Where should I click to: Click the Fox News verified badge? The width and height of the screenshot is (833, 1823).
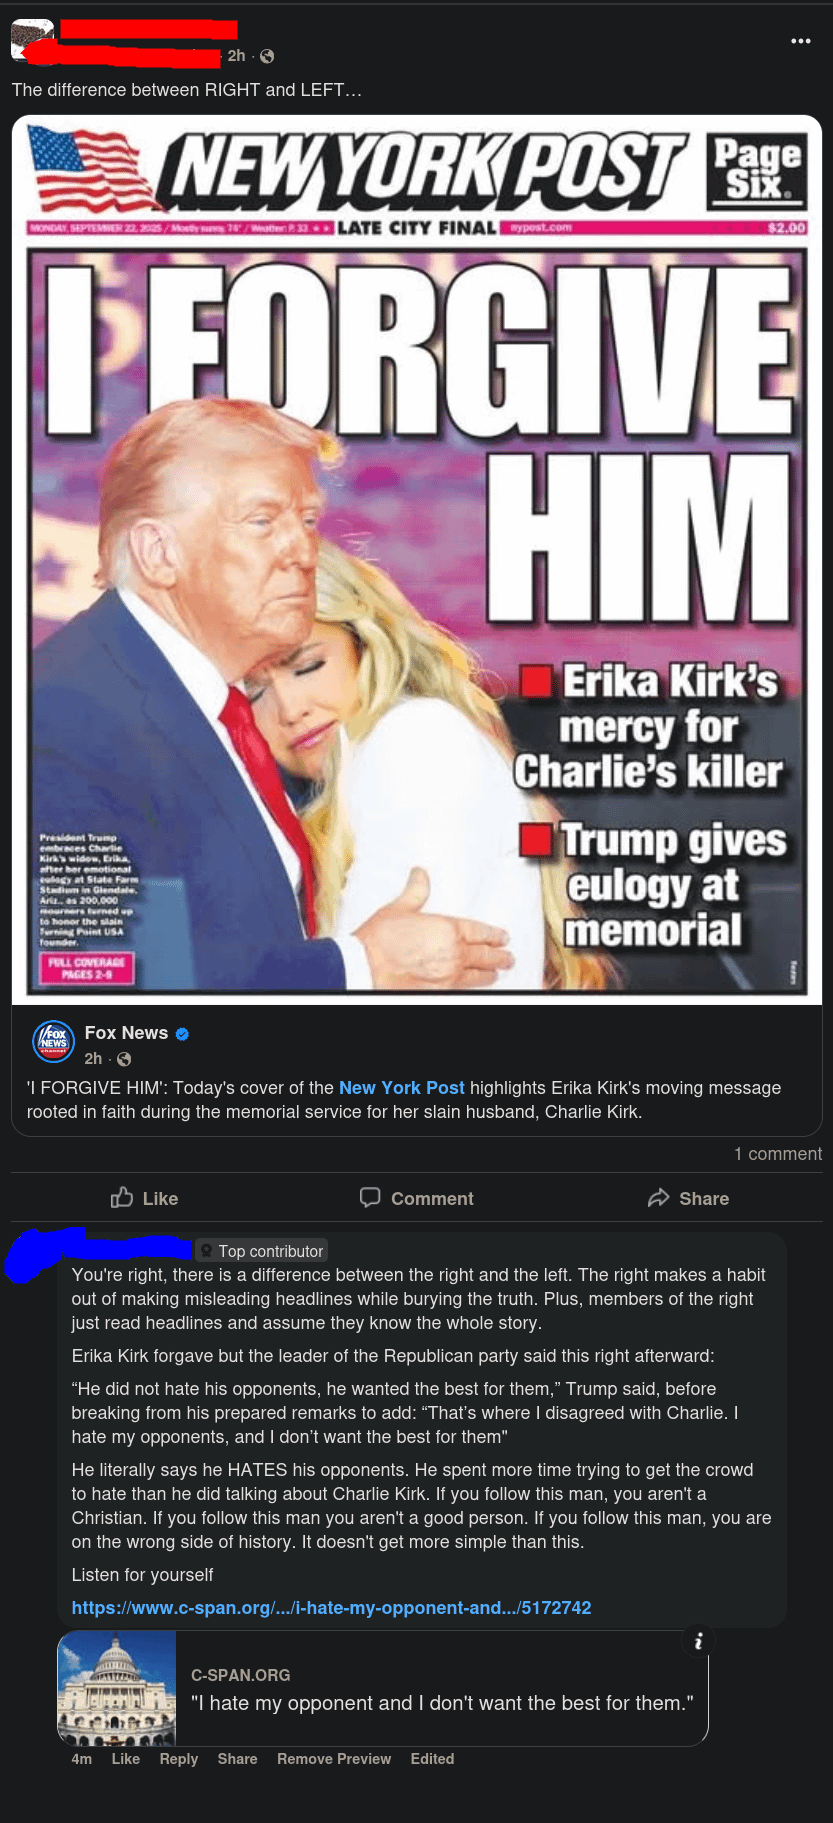182,1034
